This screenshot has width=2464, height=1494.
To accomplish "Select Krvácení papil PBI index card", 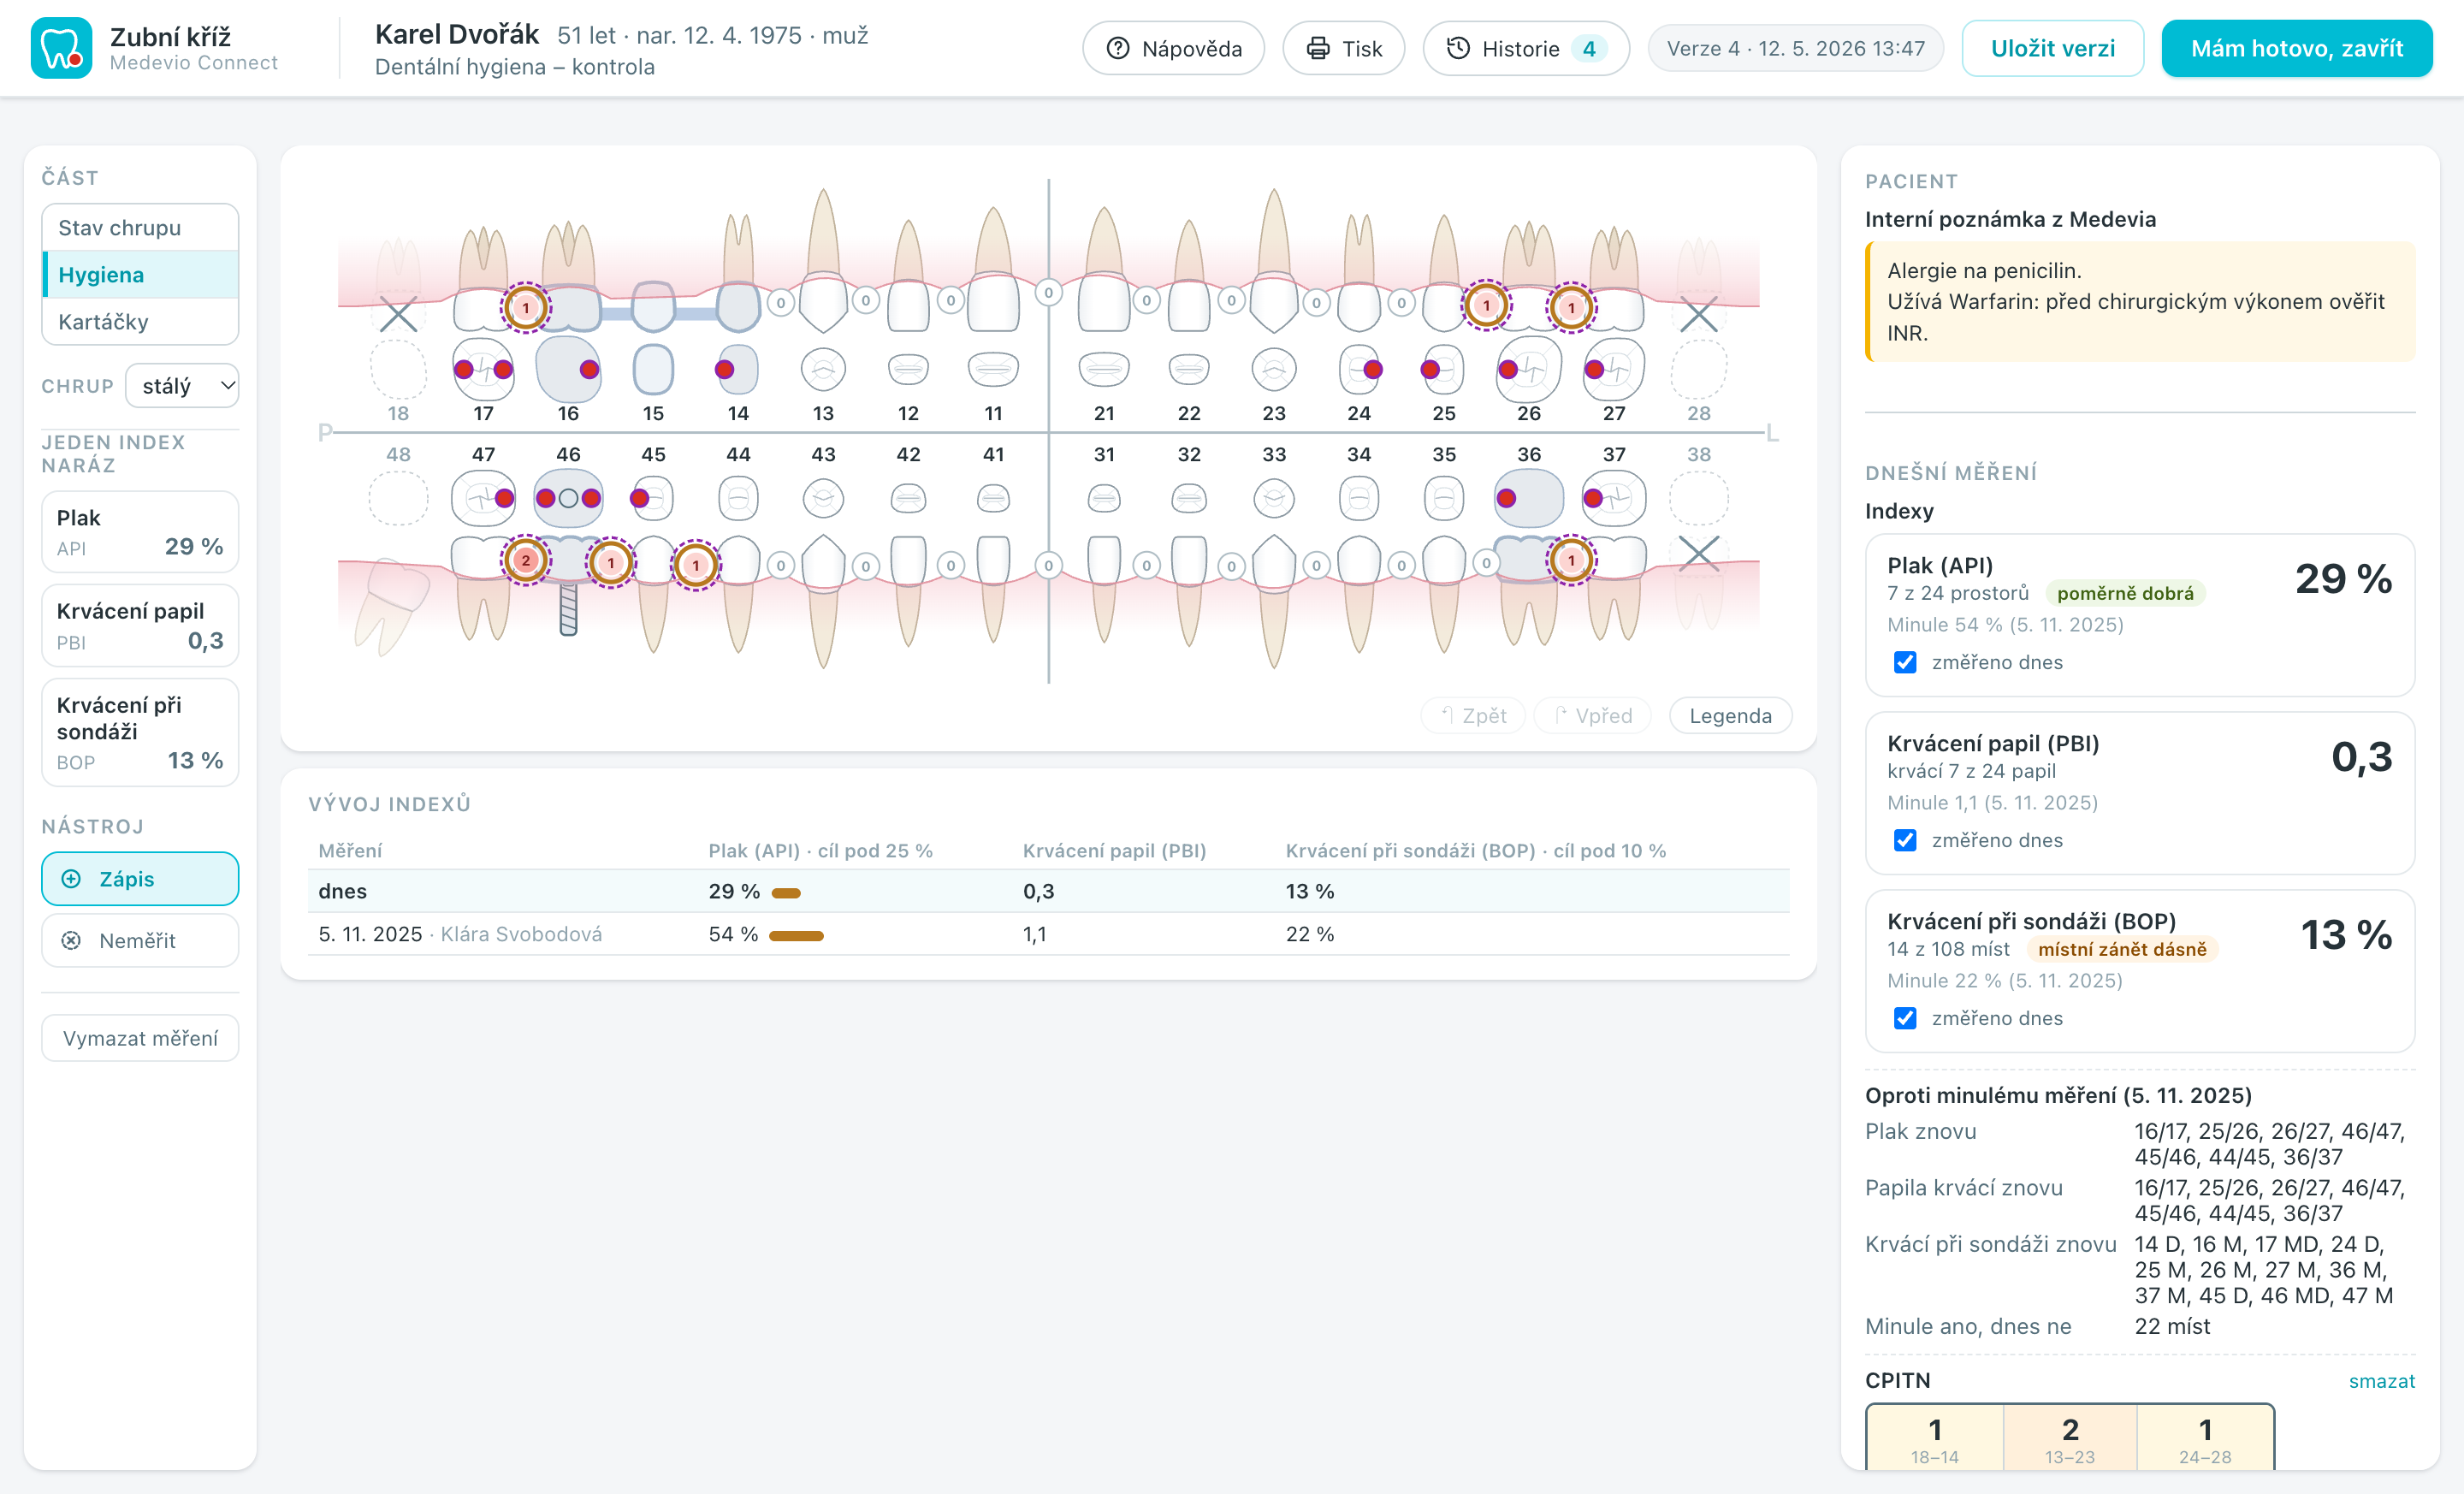I will tap(140, 625).
